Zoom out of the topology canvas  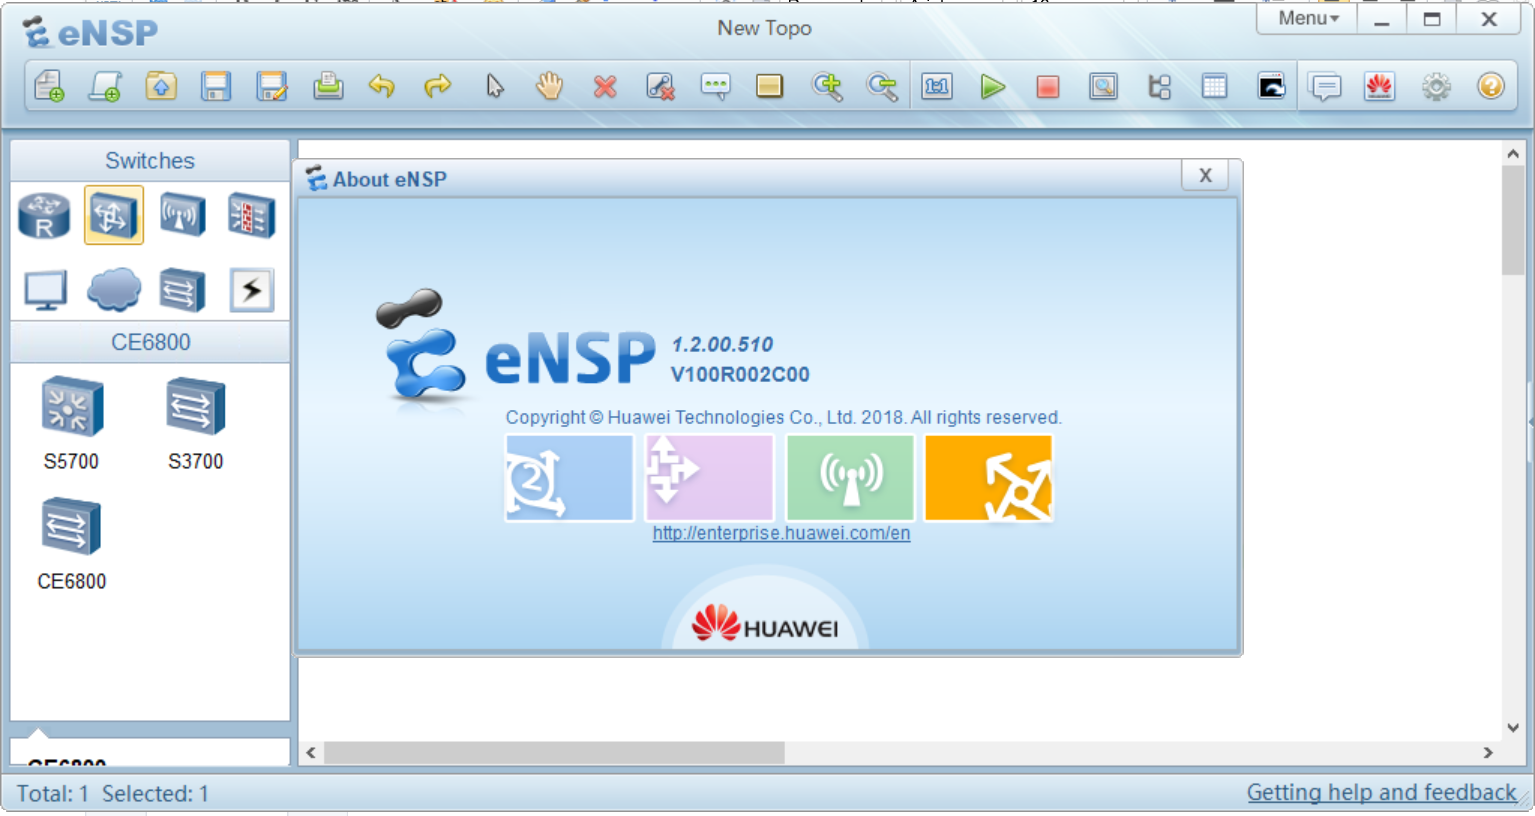(883, 87)
